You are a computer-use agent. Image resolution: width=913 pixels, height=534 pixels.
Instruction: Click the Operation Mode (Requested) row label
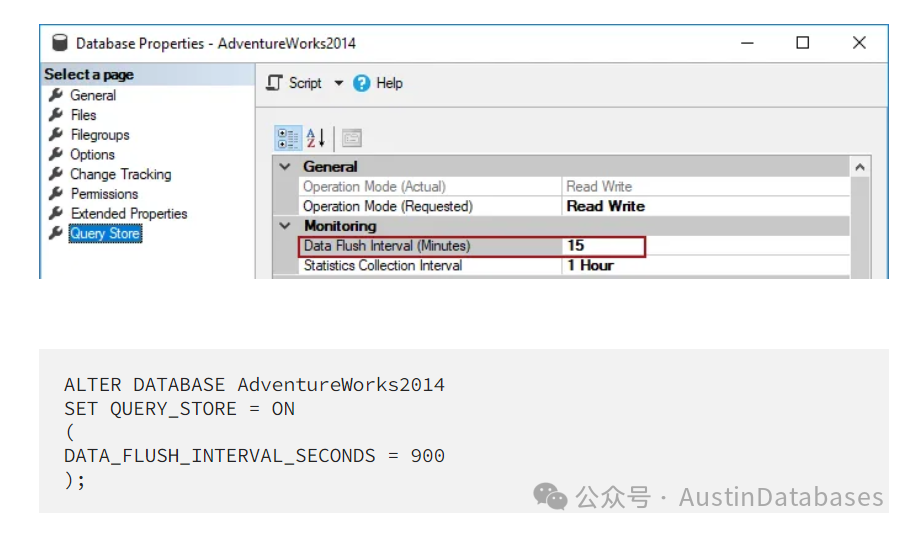pyautogui.click(x=387, y=207)
